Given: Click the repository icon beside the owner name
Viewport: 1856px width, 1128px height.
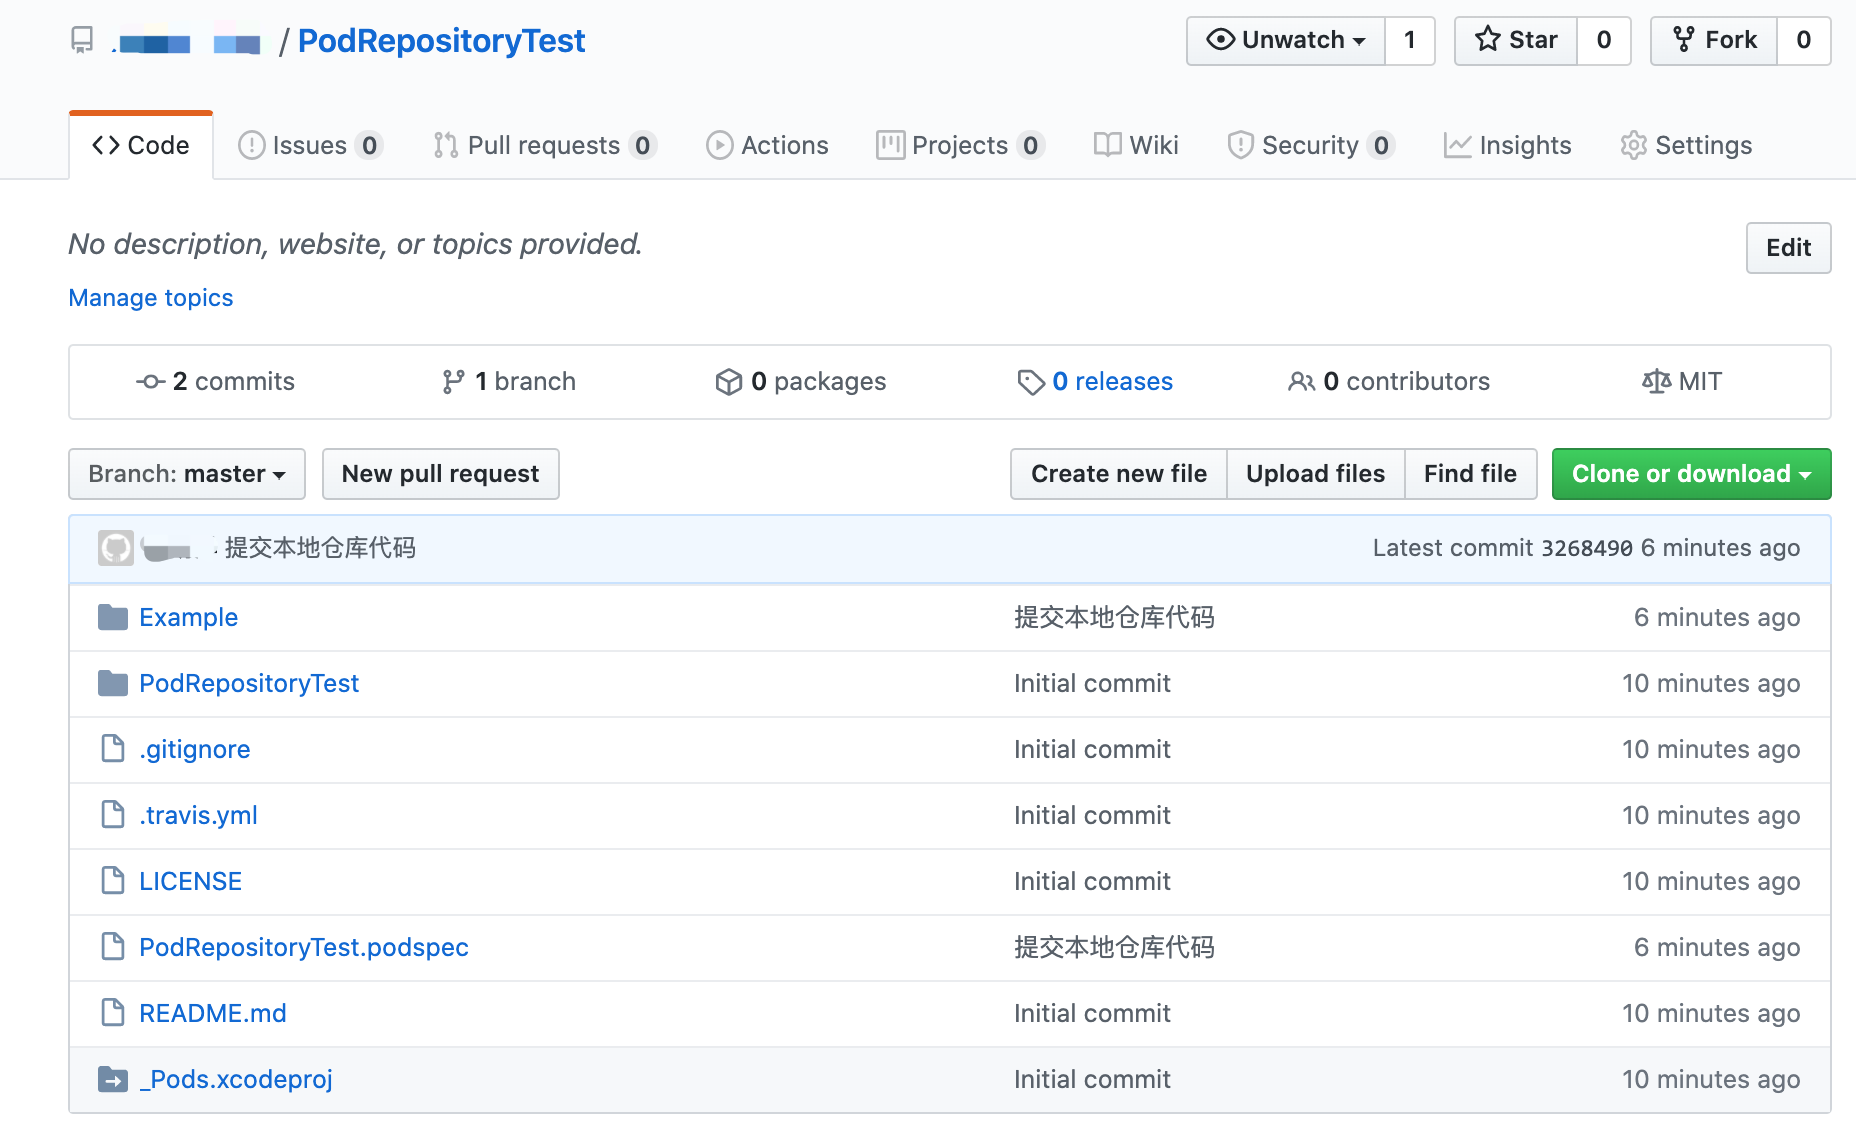Looking at the screenshot, I should pos(82,40).
